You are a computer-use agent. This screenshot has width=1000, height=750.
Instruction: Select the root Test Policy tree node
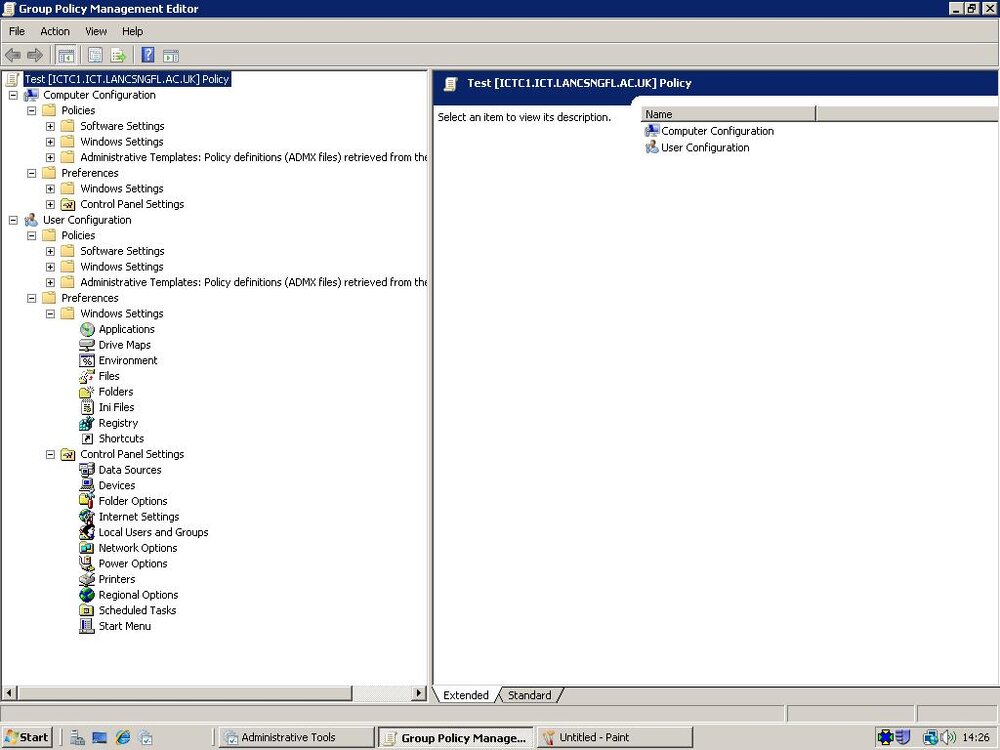pyautogui.click(x=126, y=79)
